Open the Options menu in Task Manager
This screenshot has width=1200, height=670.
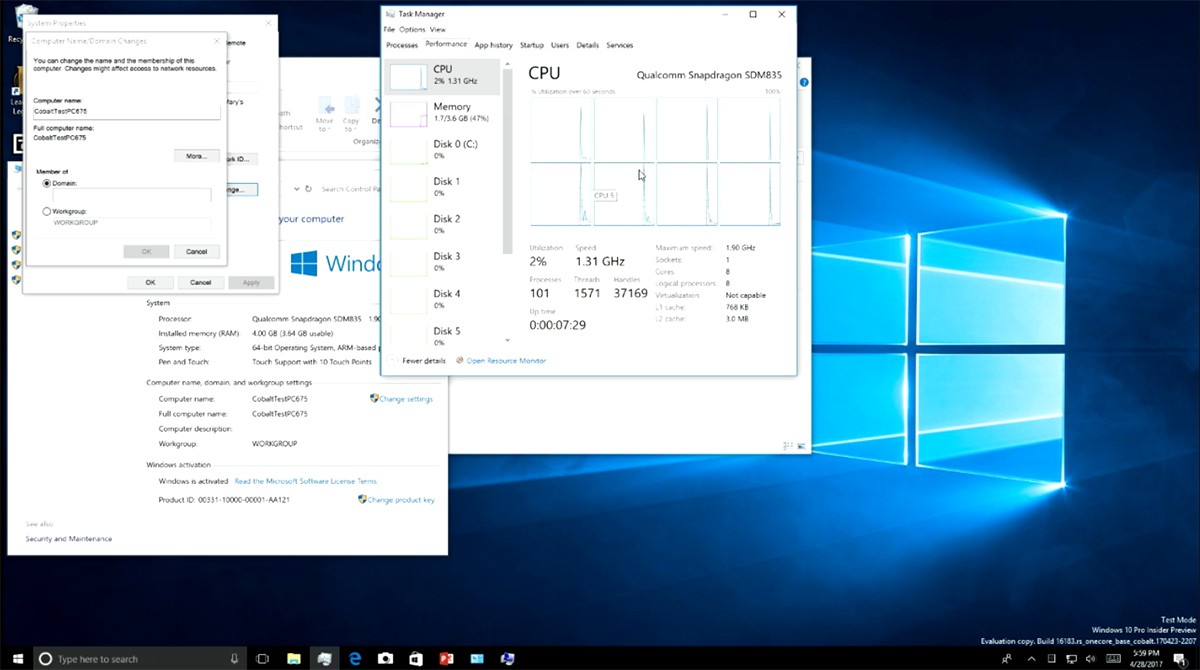point(412,30)
